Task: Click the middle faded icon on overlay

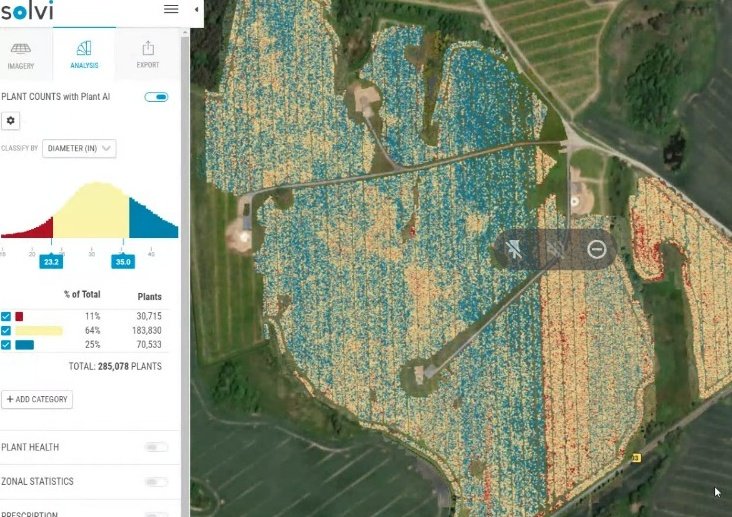Action: coord(556,249)
